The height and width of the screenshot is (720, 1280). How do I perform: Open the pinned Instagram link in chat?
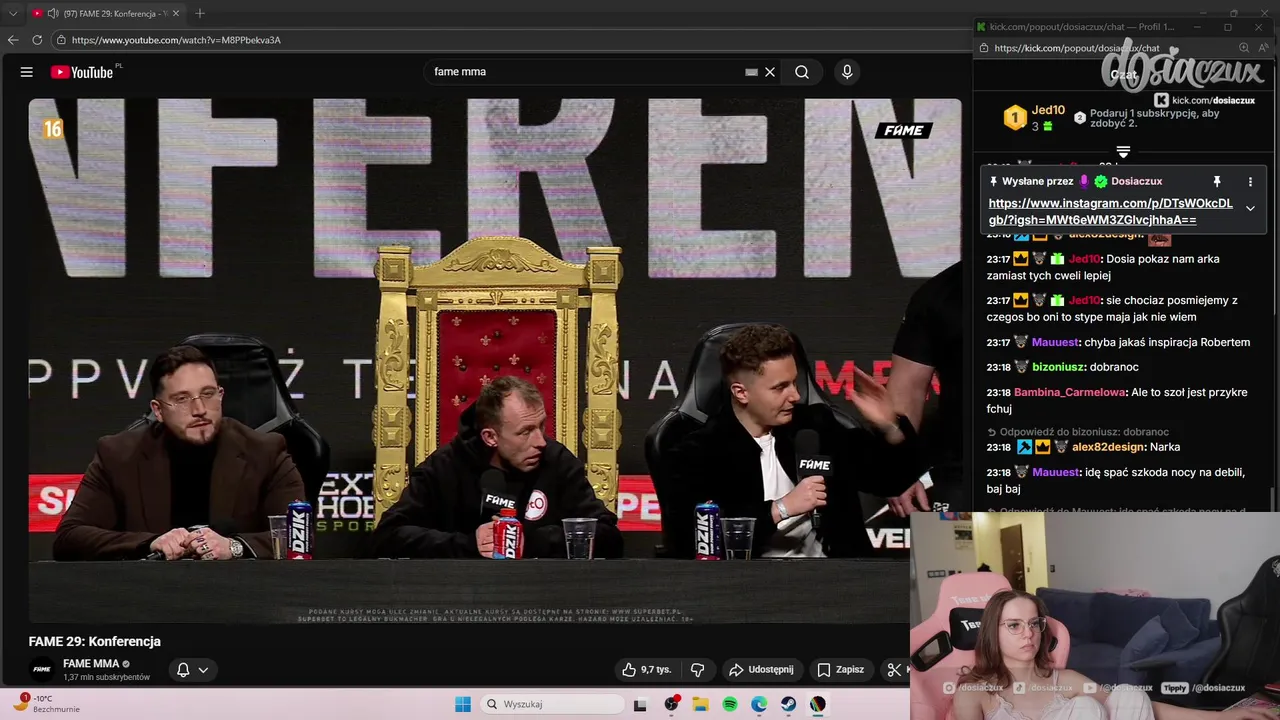[x=1111, y=211]
